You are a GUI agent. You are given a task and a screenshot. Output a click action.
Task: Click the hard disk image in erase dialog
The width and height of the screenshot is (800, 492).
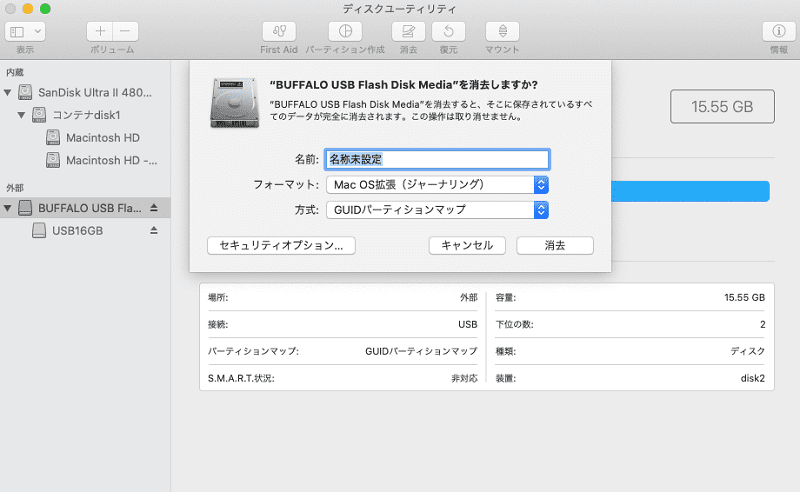(235, 102)
